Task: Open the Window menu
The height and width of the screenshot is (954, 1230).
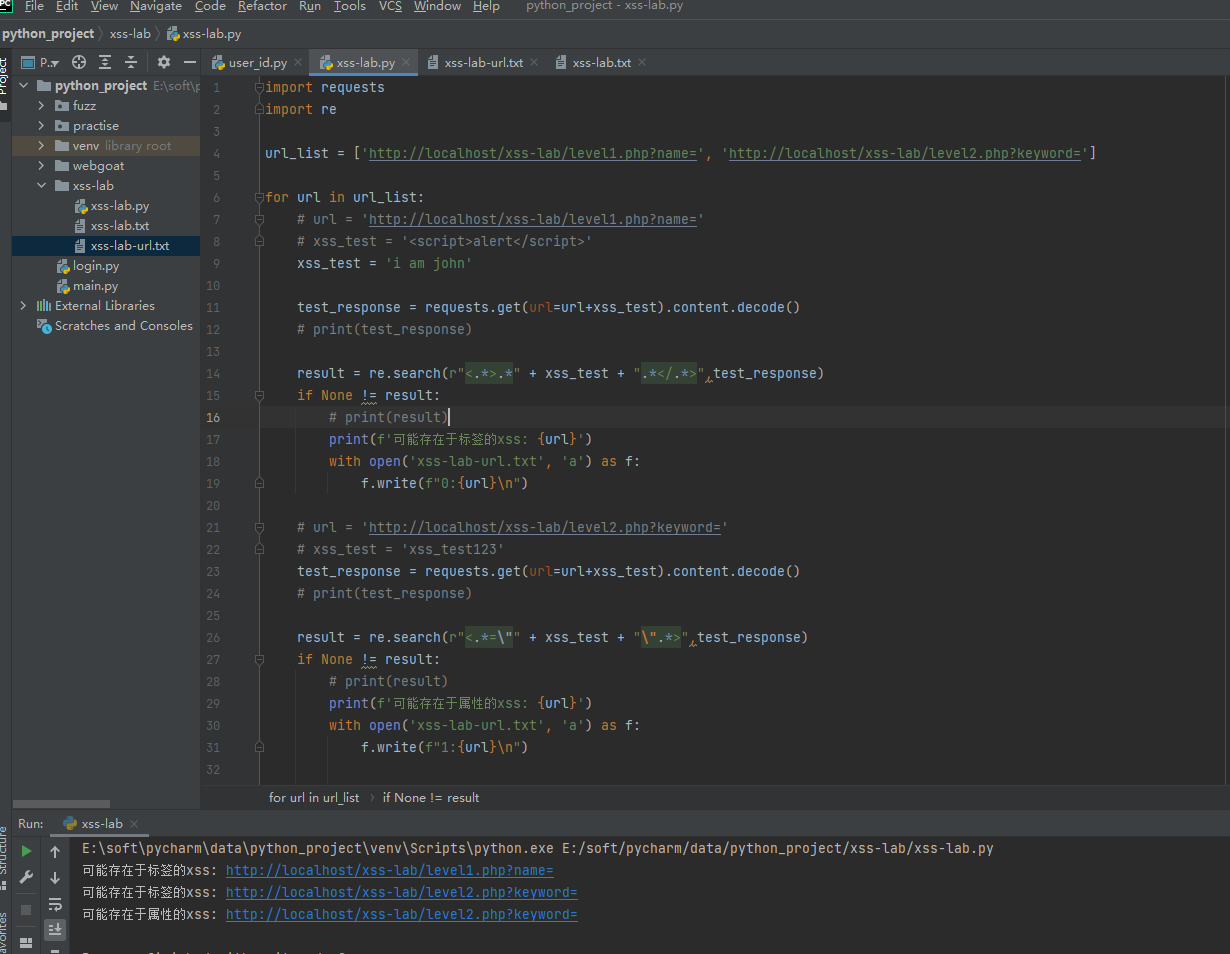Action: (437, 6)
